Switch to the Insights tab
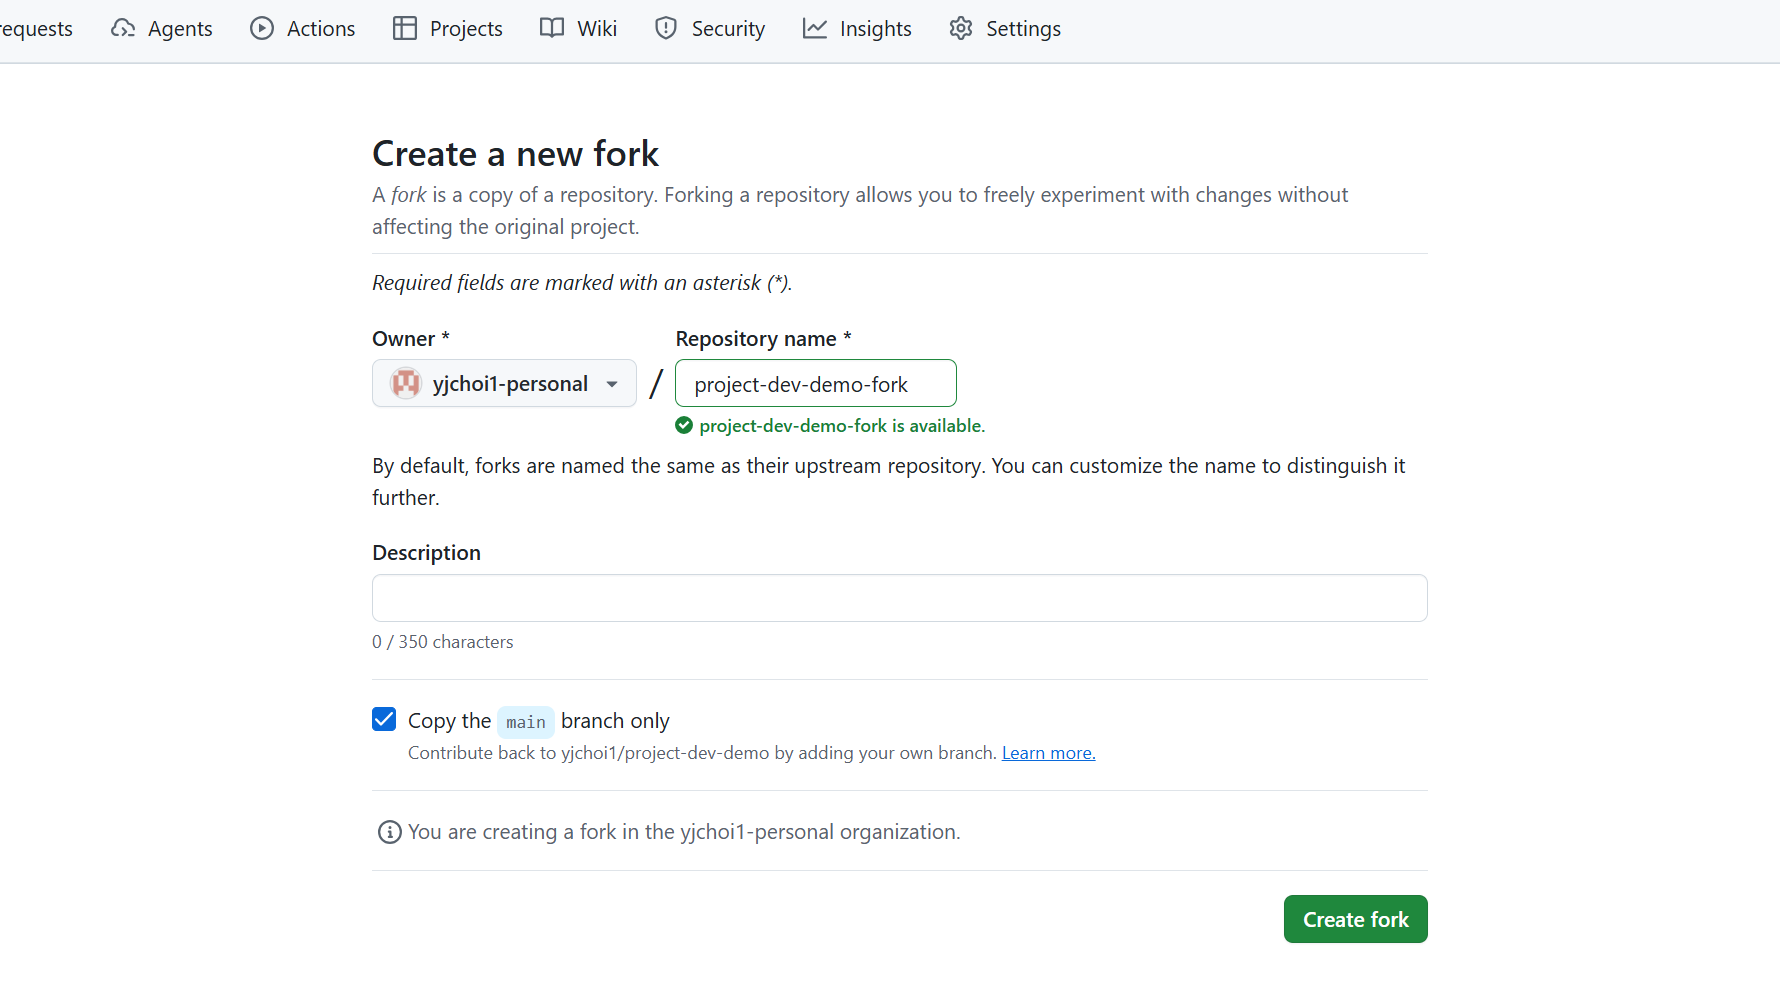This screenshot has height=991, width=1780. click(x=857, y=28)
